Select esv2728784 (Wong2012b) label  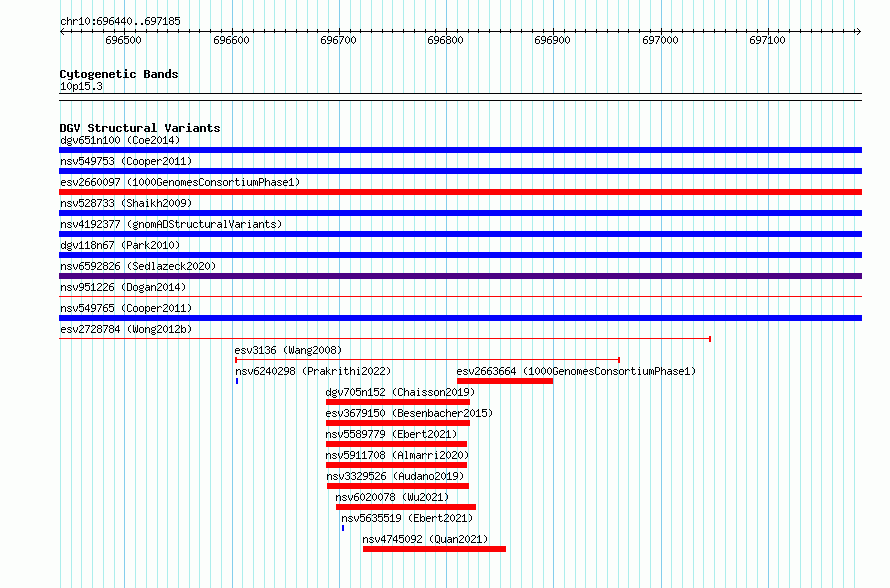coord(126,329)
